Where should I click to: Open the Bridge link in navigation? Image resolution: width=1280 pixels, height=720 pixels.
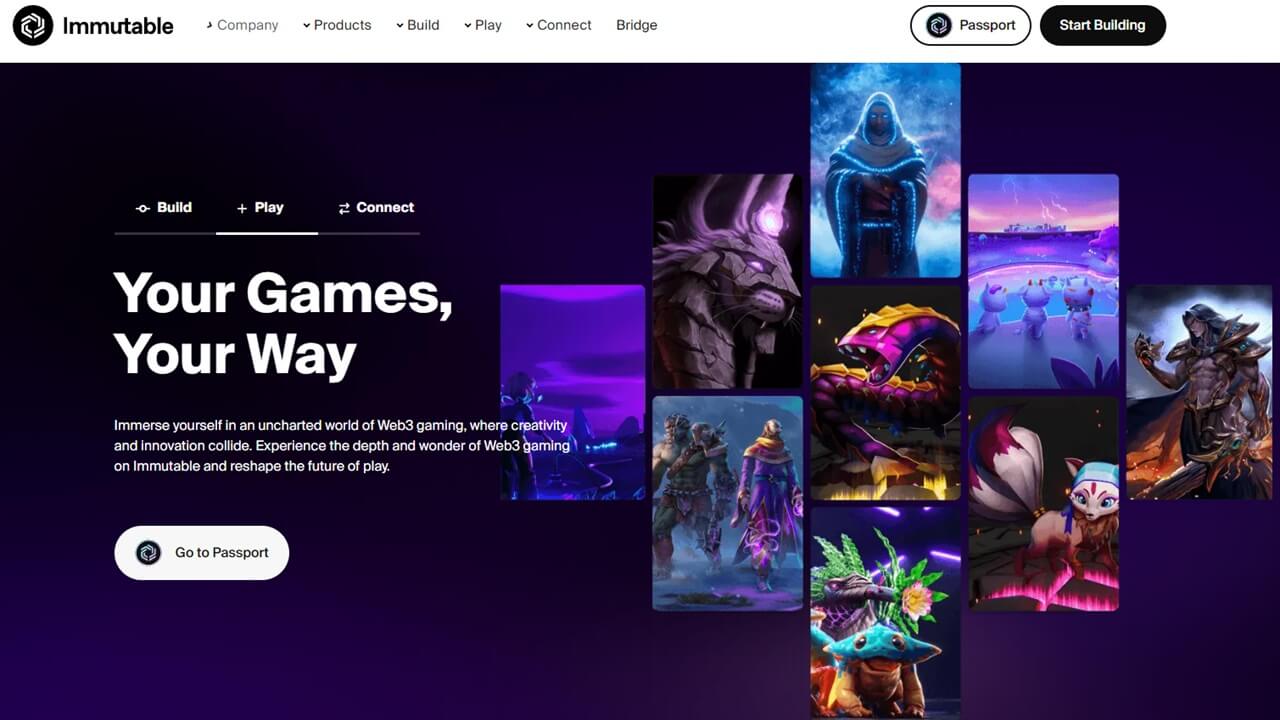(x=637, y=25)
